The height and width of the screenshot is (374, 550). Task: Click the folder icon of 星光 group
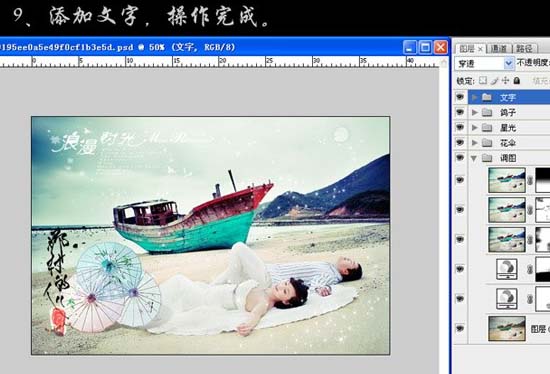point(487,127)
